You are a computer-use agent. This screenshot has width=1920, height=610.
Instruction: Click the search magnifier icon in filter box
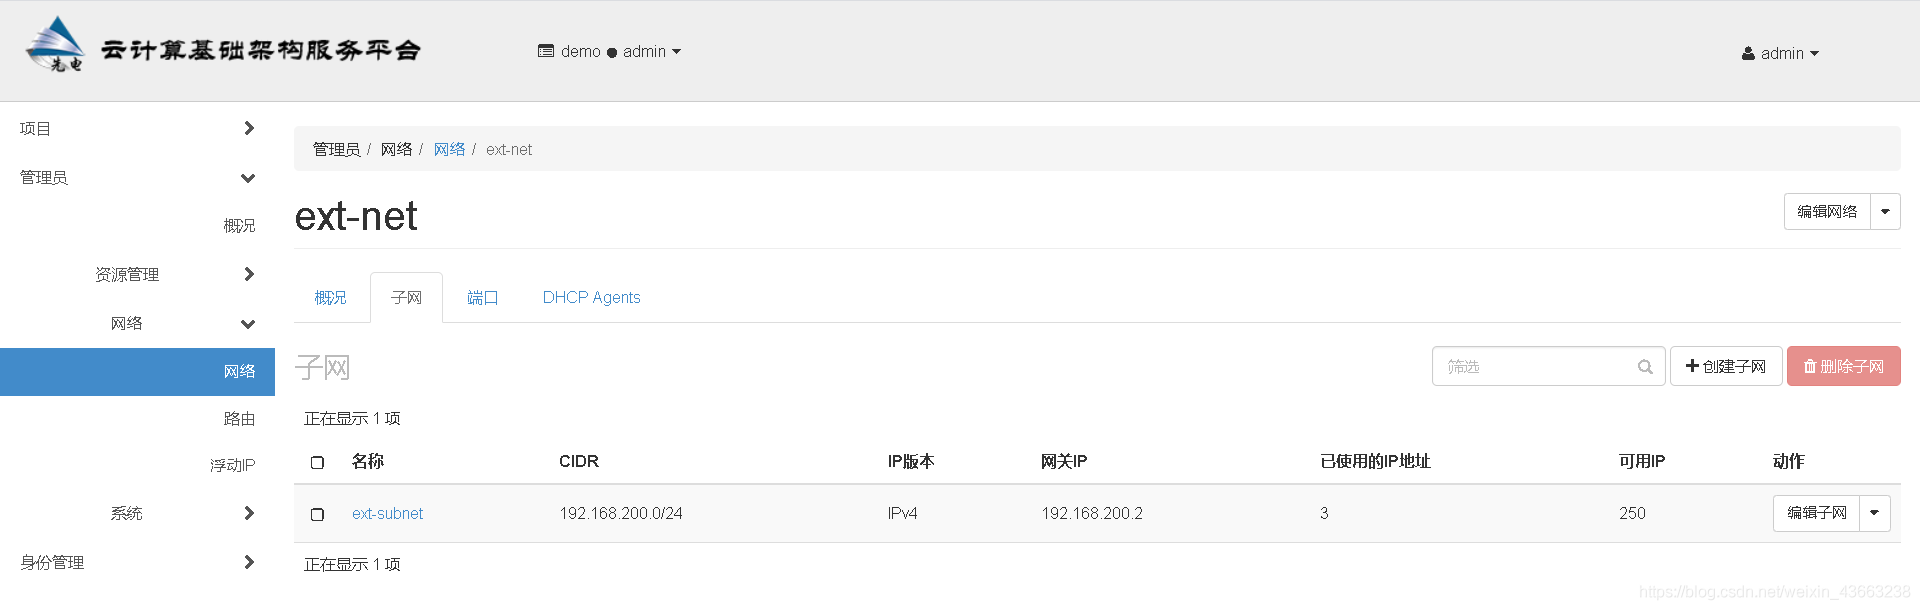tap(1645, 367)
